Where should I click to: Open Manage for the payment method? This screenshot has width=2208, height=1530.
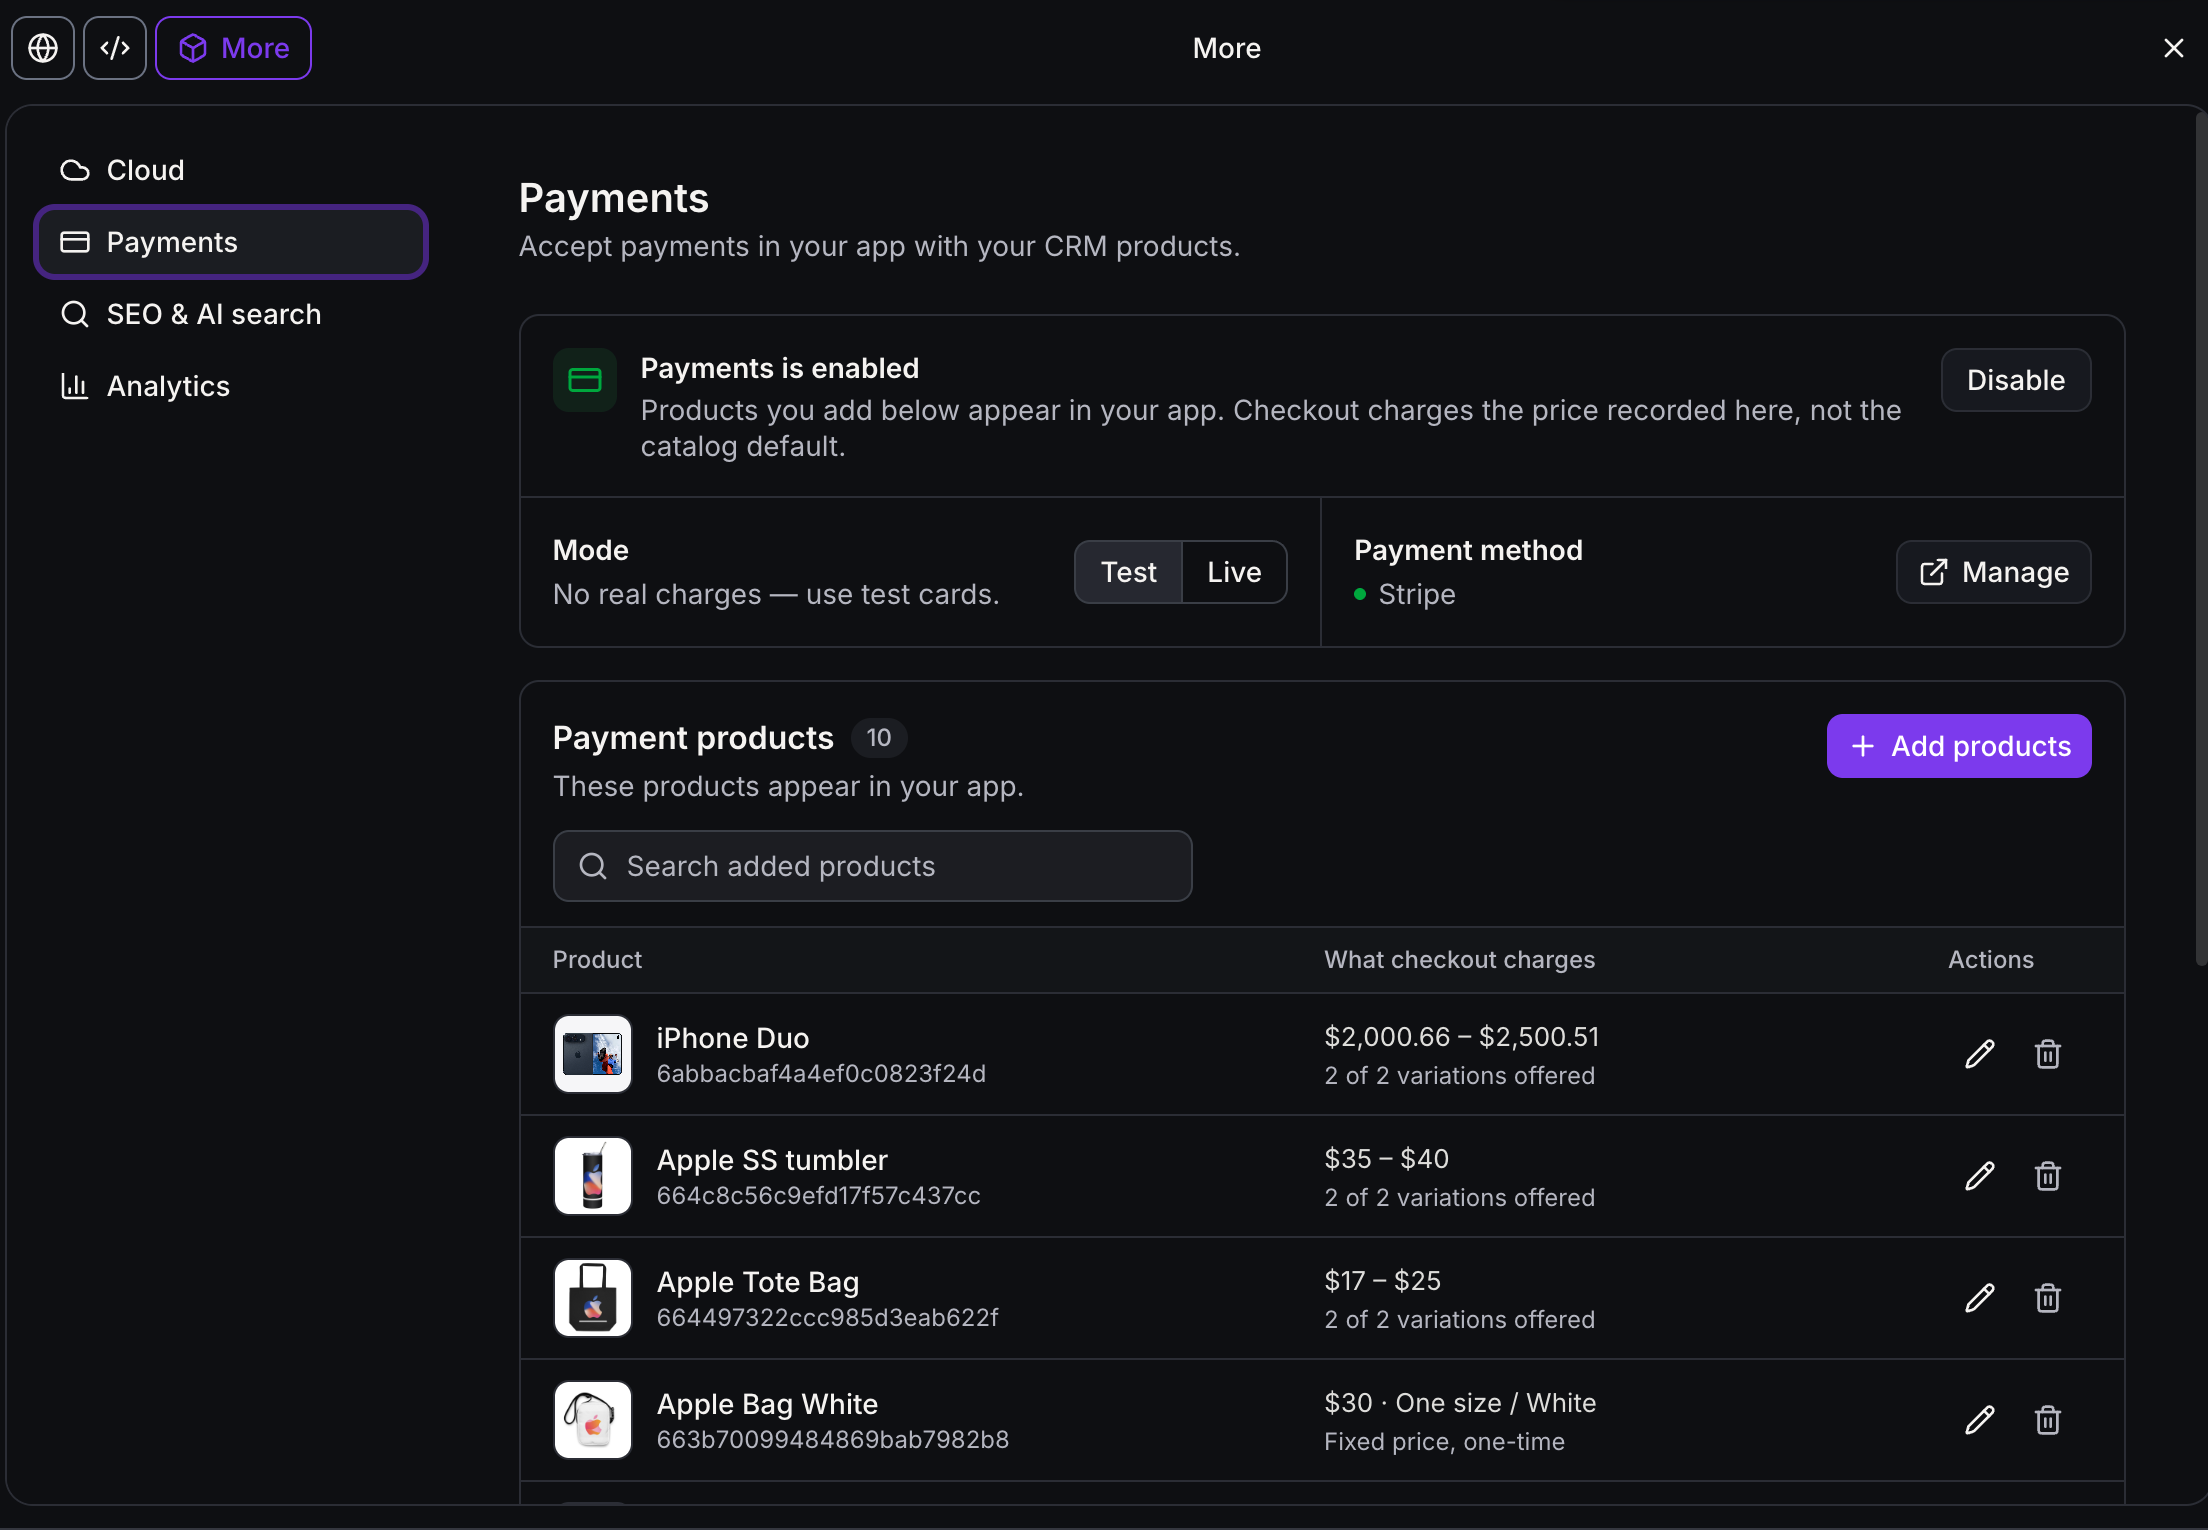coord(1993,572)
